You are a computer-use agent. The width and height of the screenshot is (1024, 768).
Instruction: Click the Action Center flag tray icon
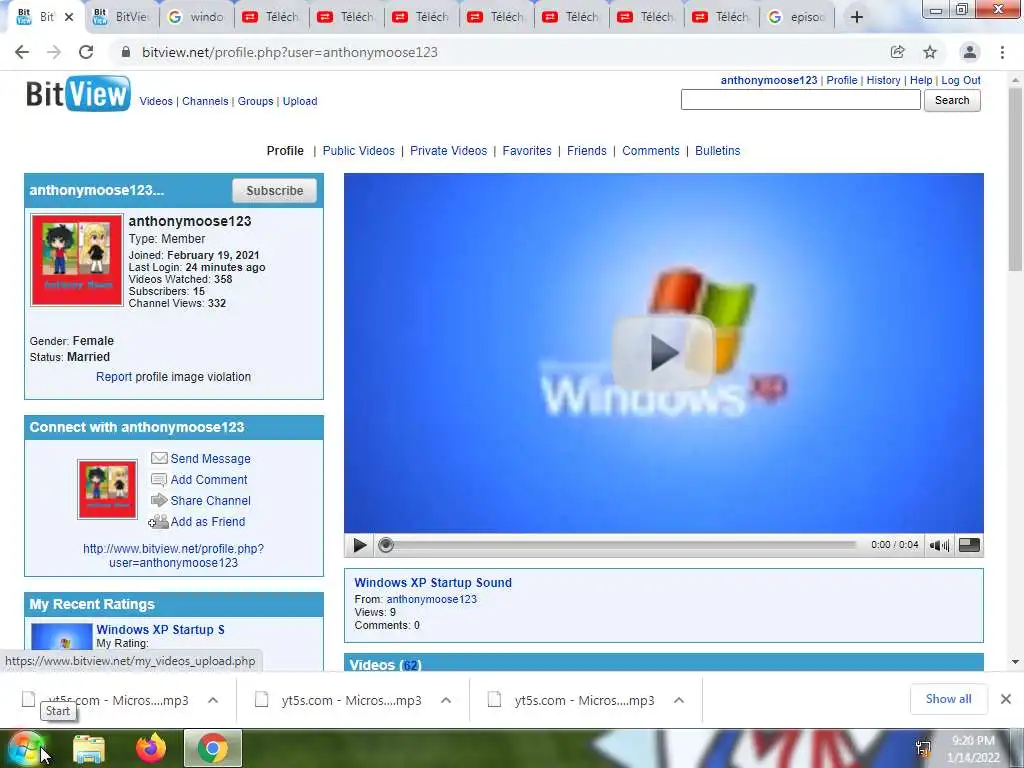coord(923,748)
